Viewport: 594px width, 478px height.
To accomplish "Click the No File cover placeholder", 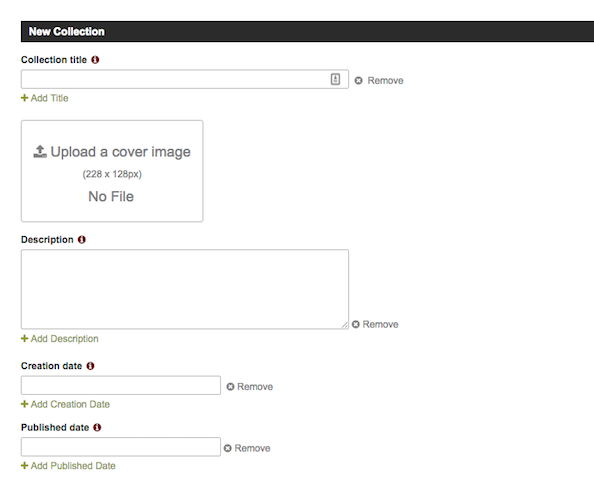I will click(x=111, y=197).
